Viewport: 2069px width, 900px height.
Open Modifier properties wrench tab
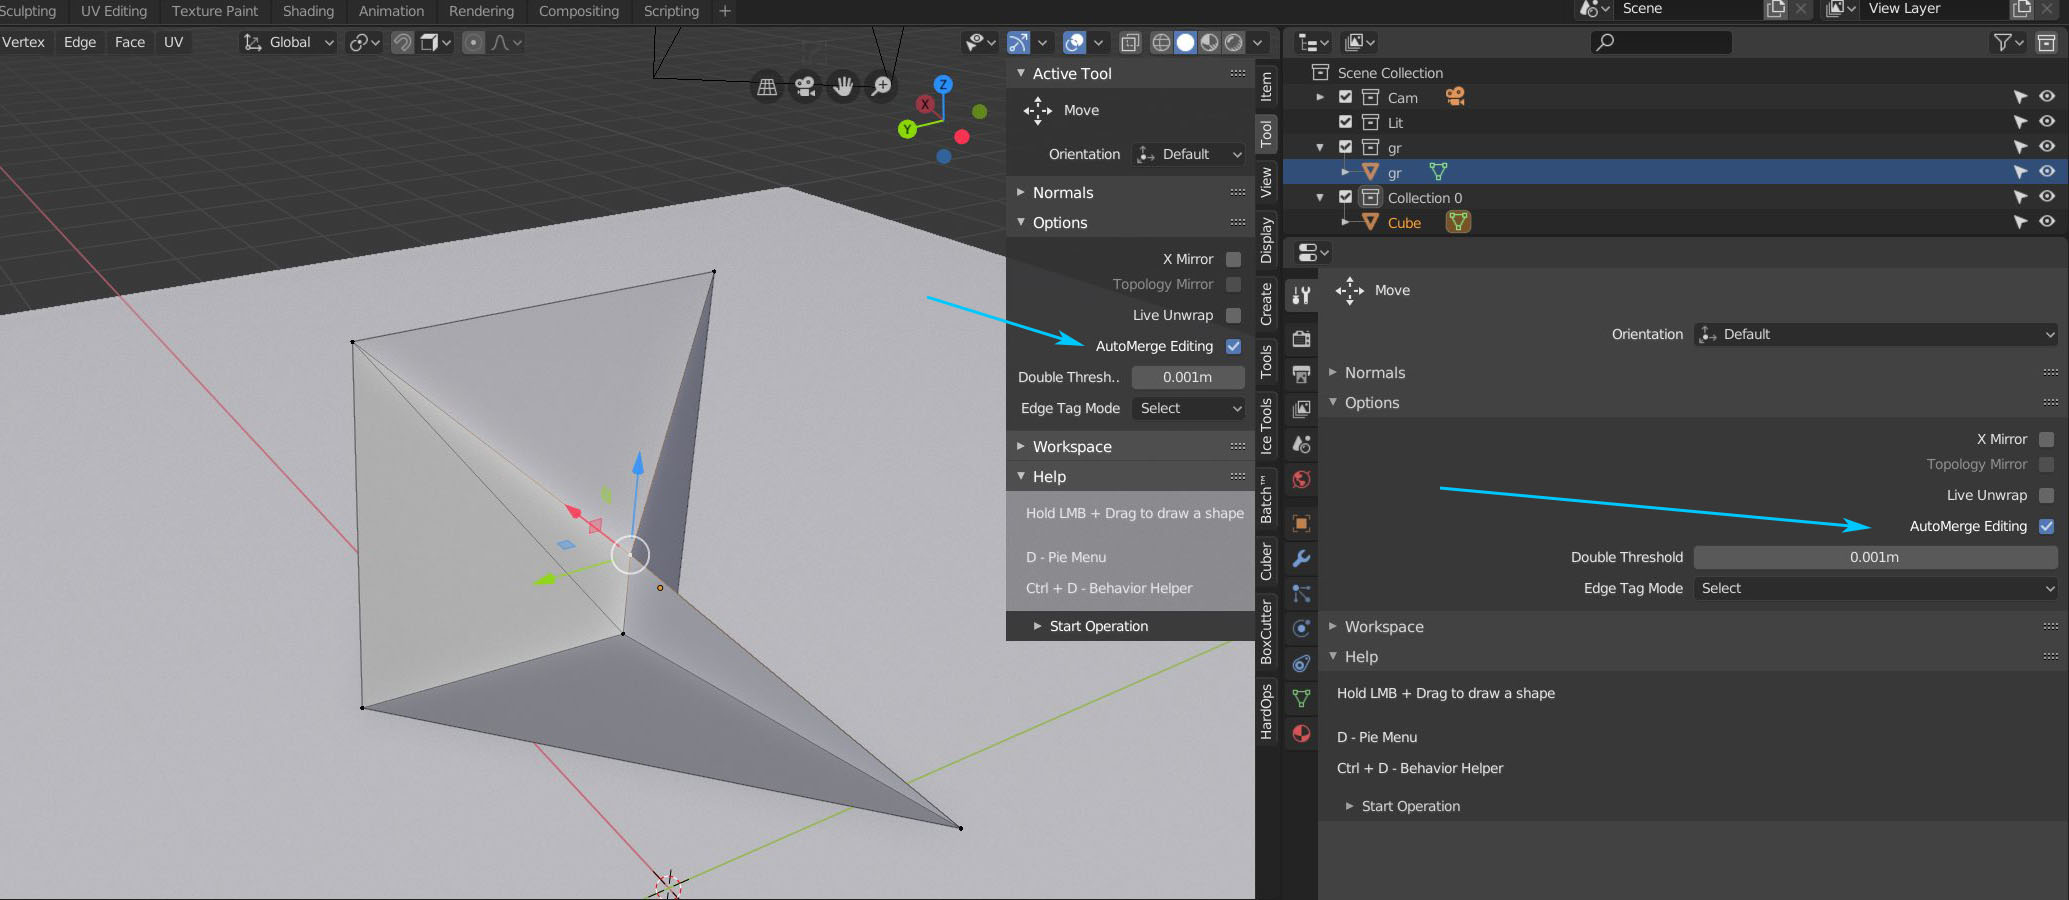click(1301, 558)
